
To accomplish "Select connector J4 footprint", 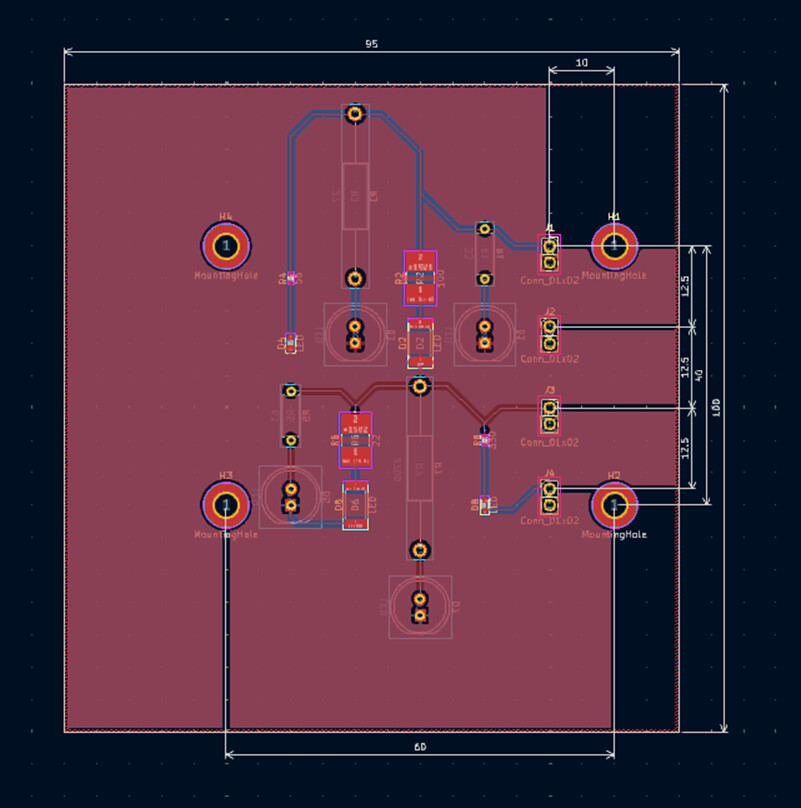I will point(549,496).
